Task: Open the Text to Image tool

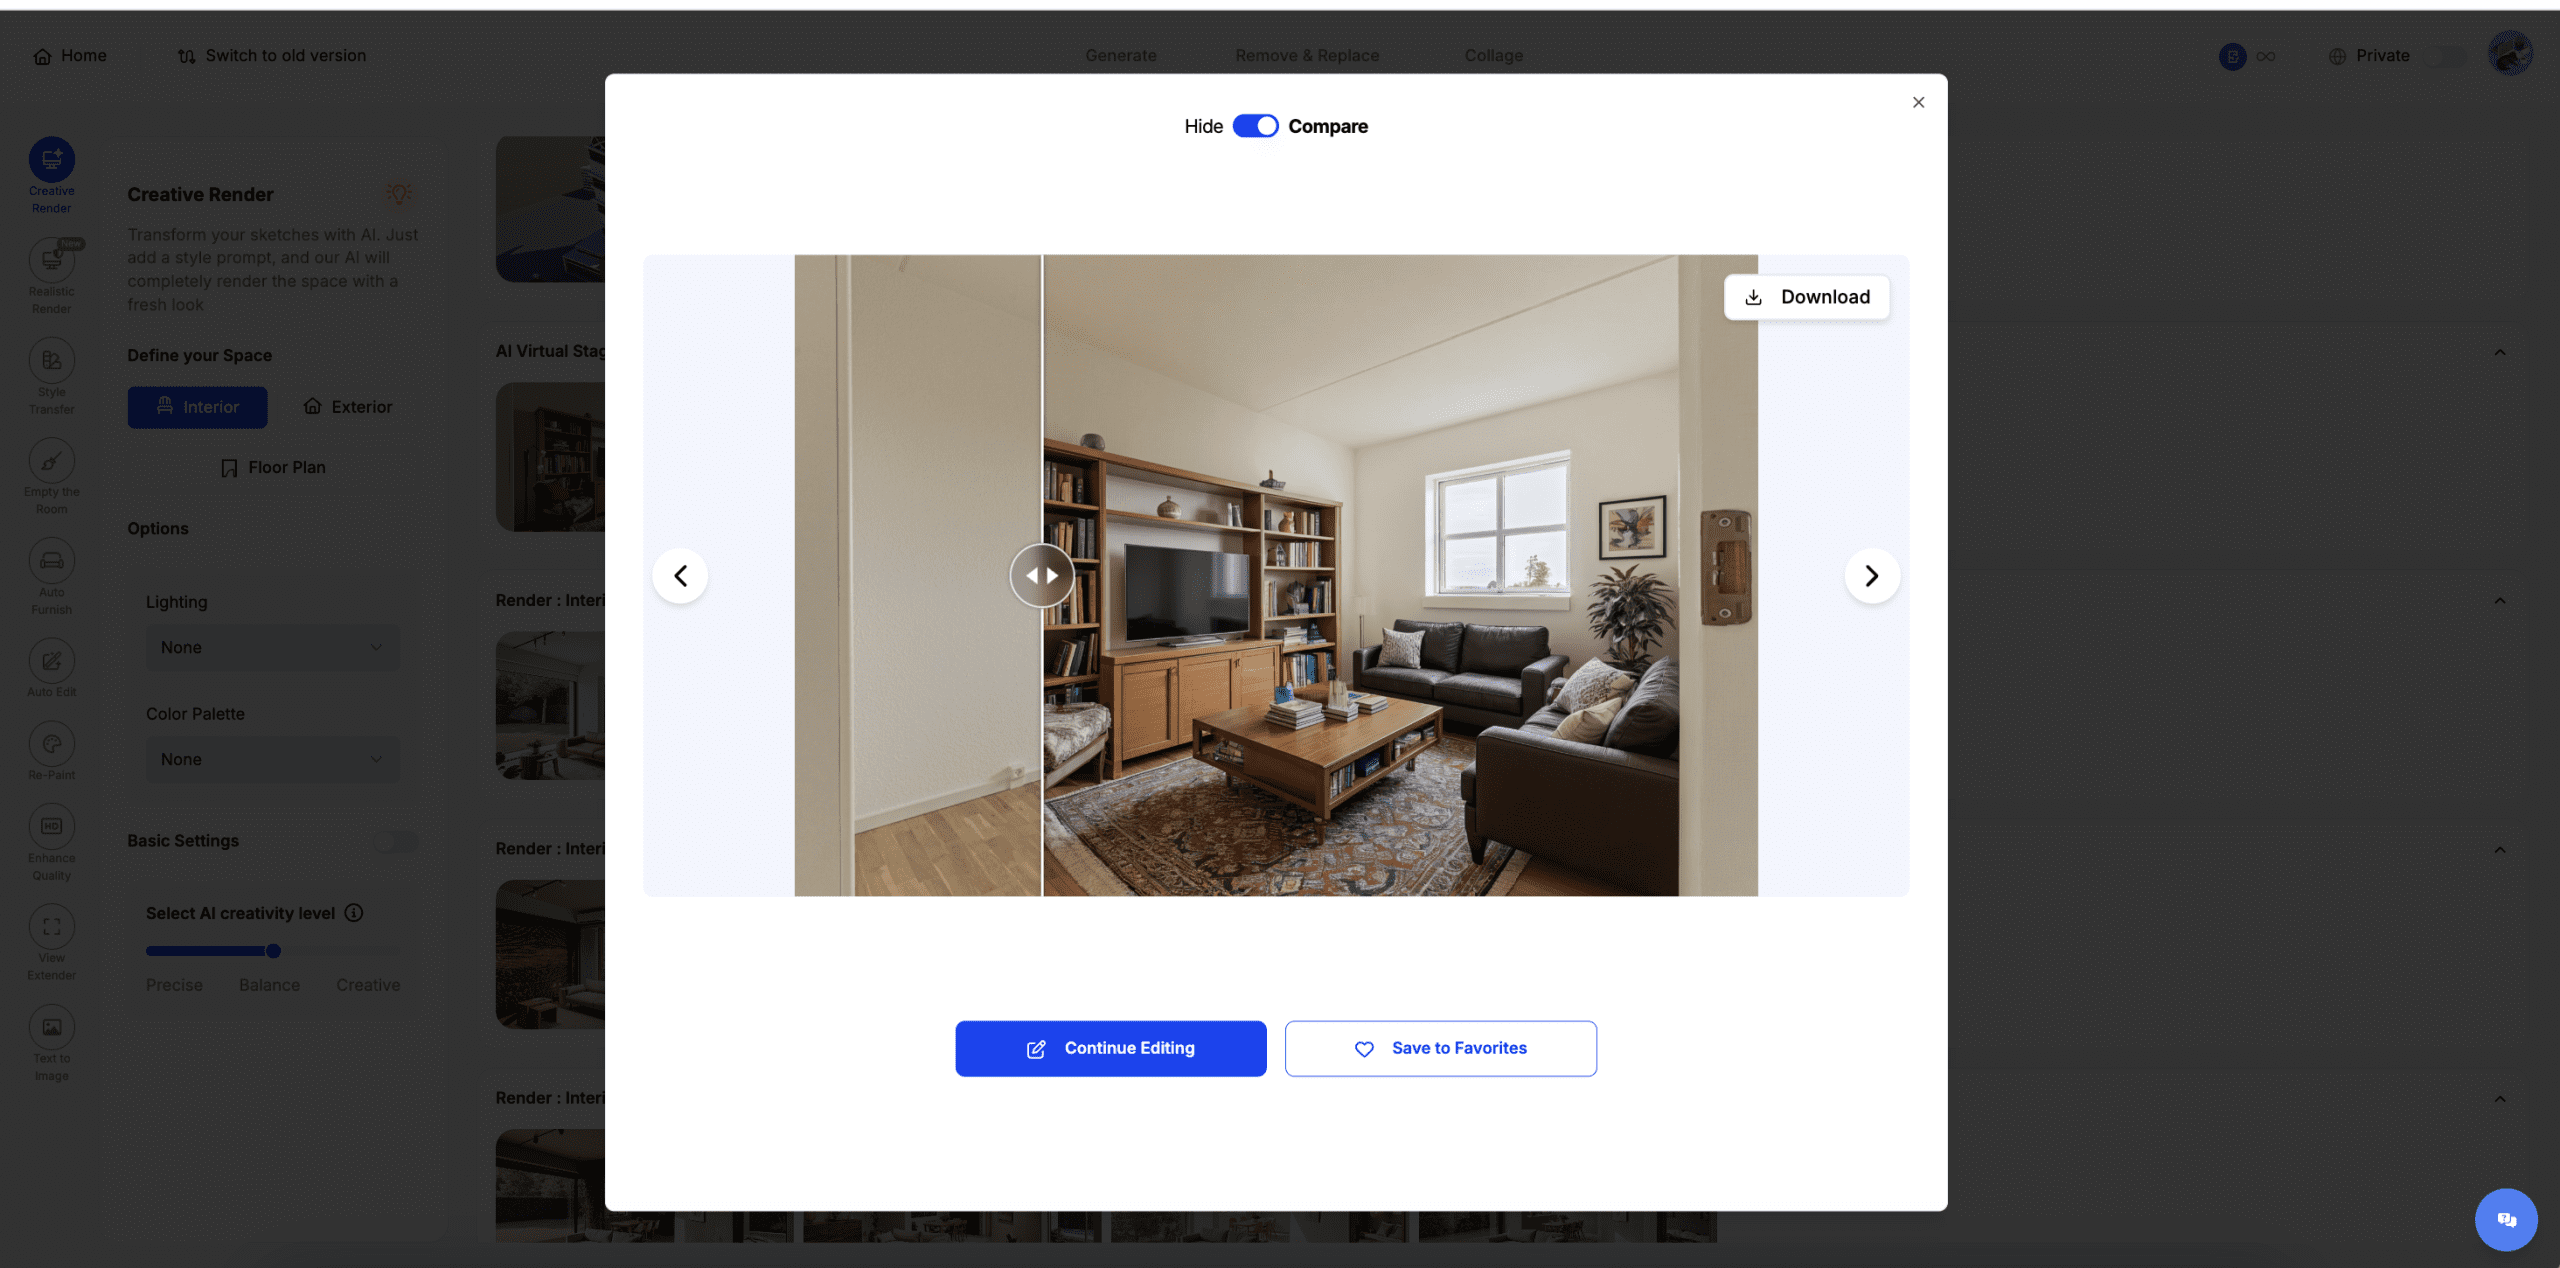Action: [x=51, y=1028]
